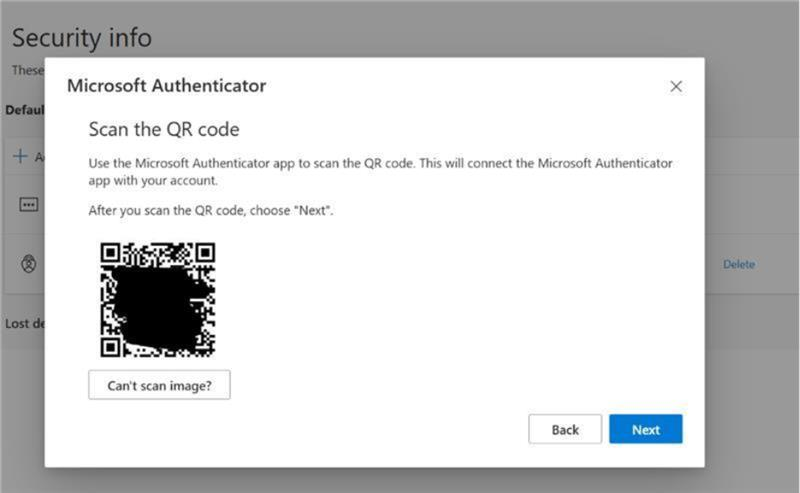The height and width of the screenshot is (493, 800).
Task: Click the "Microsoft Authenticator" dialog title
Action: click(166, 86)
